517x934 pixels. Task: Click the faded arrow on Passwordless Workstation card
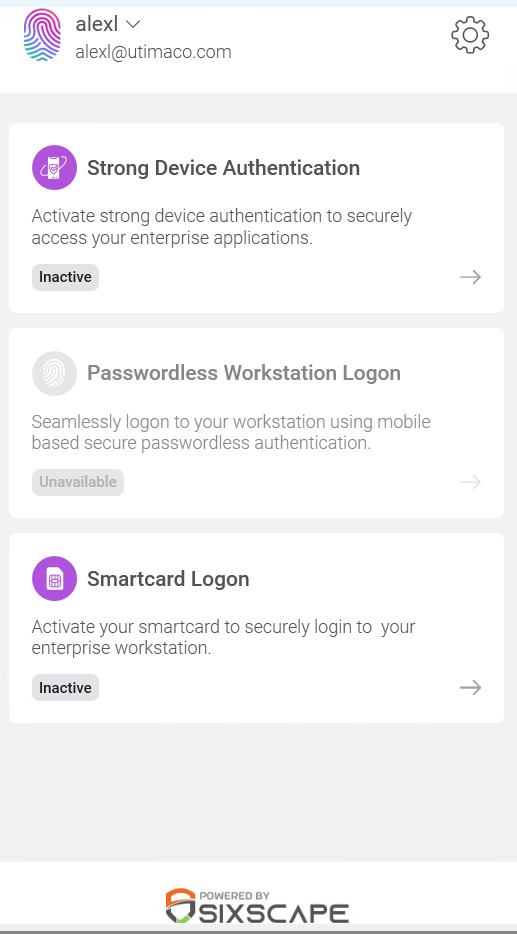tap(471, 482)
